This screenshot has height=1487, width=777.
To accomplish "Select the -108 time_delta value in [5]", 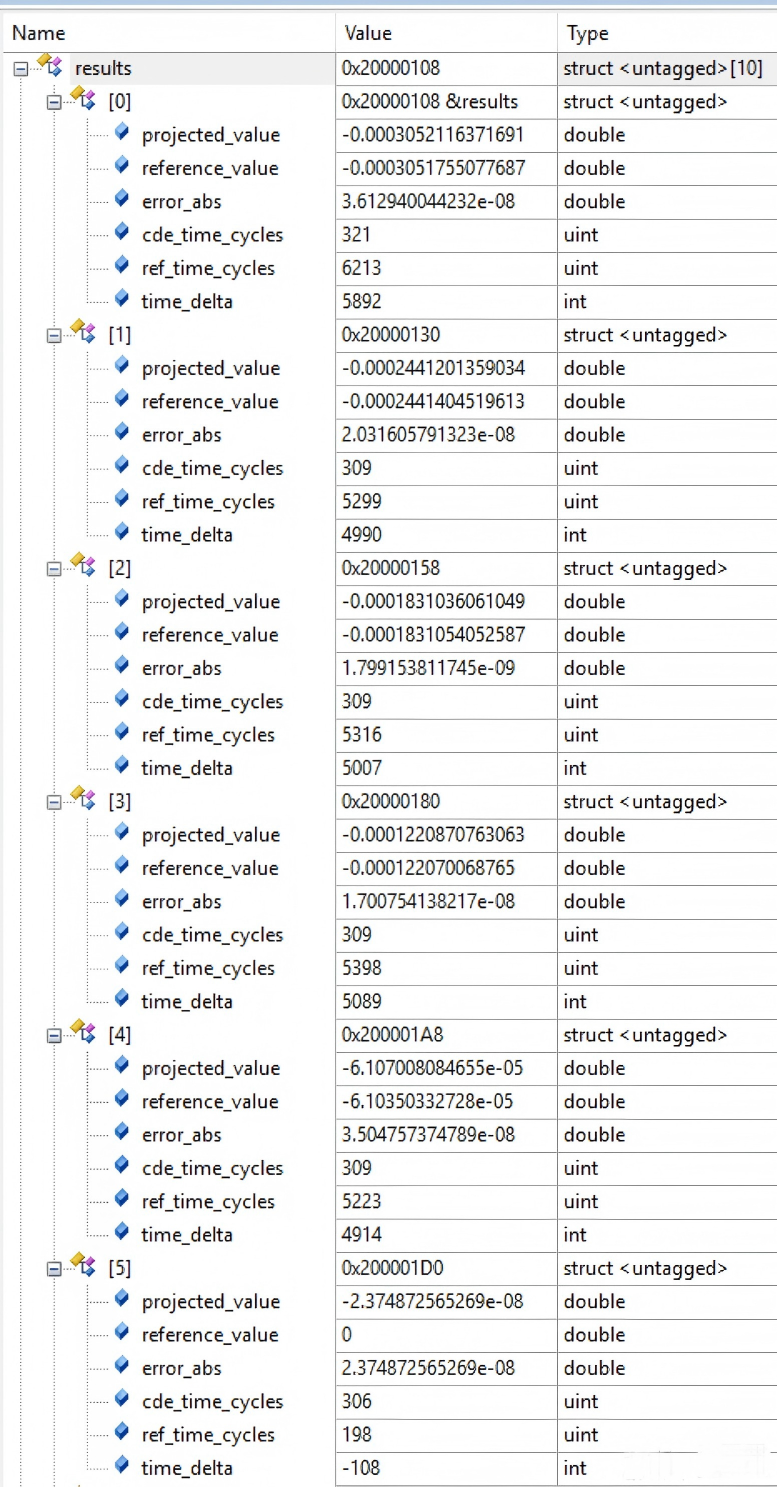I will point(361,1468).
